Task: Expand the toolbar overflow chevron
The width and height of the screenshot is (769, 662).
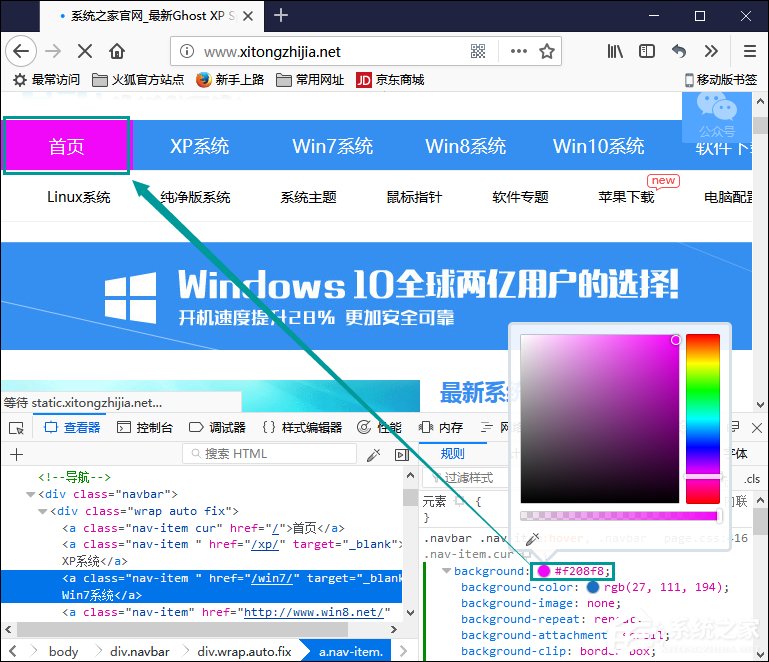Action: click(x=711, y=51)
